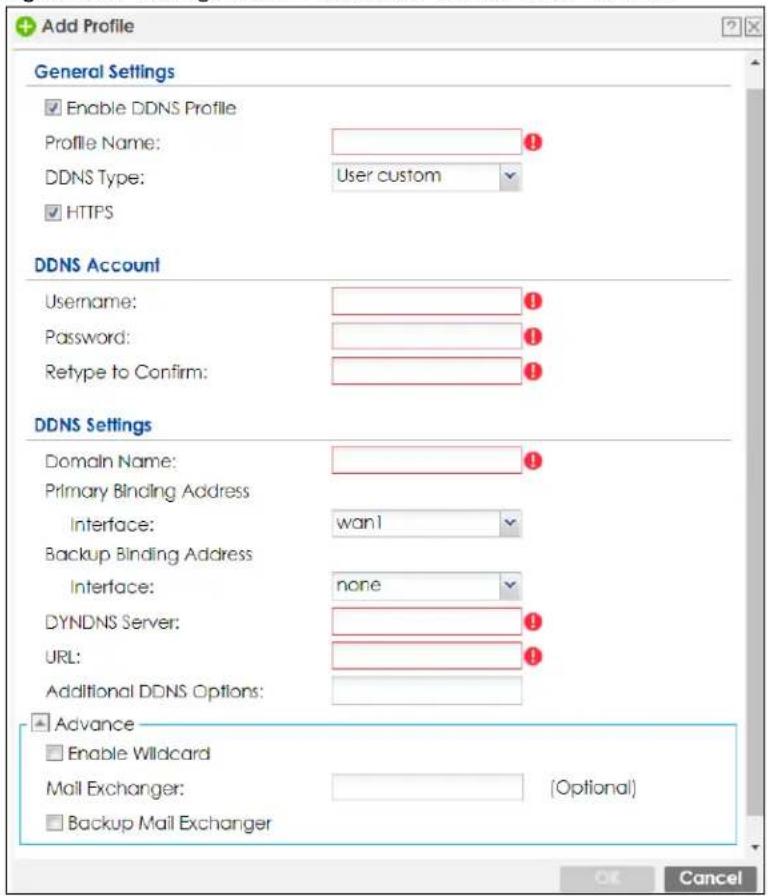Click the Username error indicator icon
Image resolution: width=768 pixels, height=896 pixels.
tap(533, 301)
